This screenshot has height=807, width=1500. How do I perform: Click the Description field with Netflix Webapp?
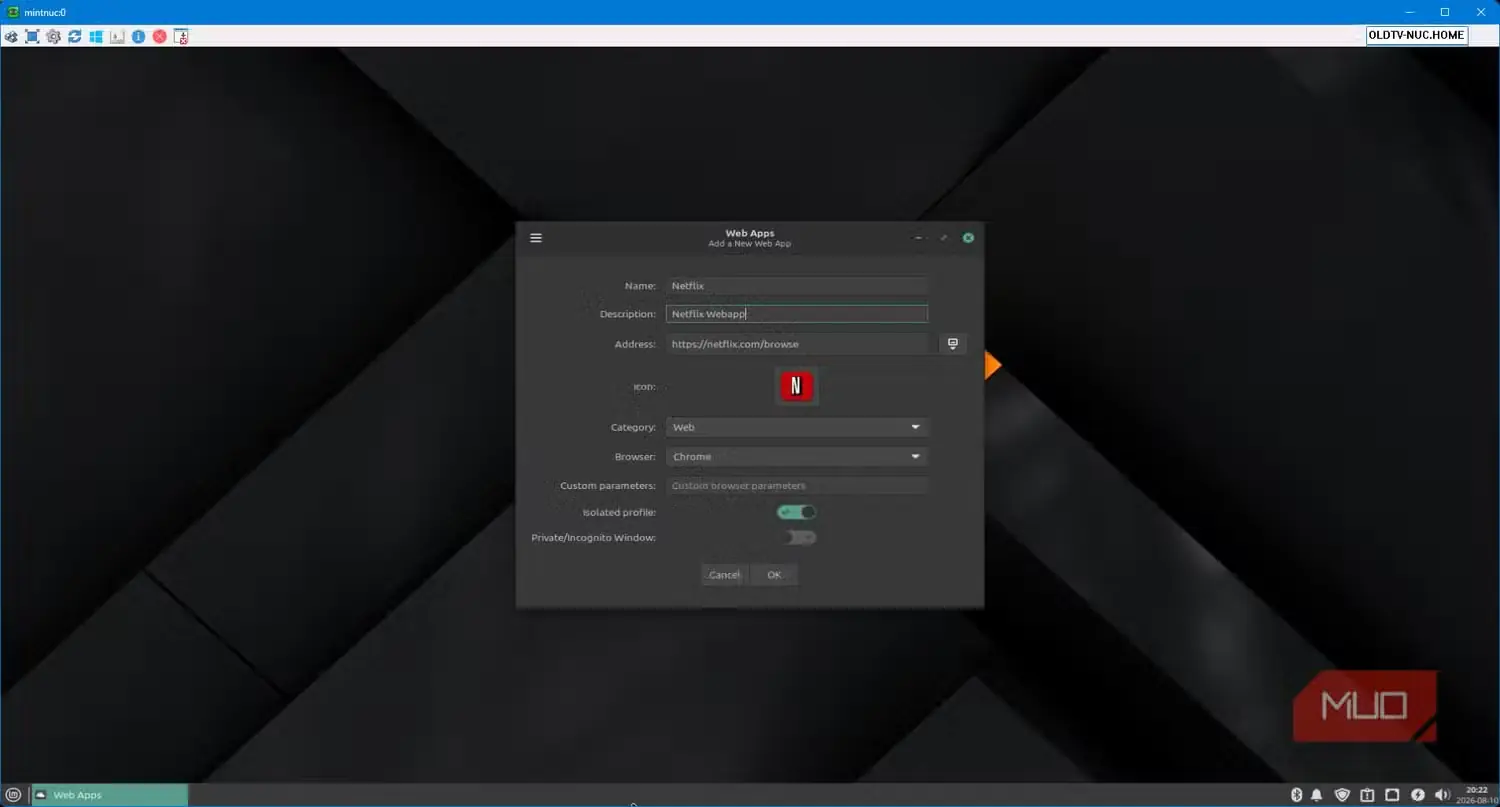[797, 314]
